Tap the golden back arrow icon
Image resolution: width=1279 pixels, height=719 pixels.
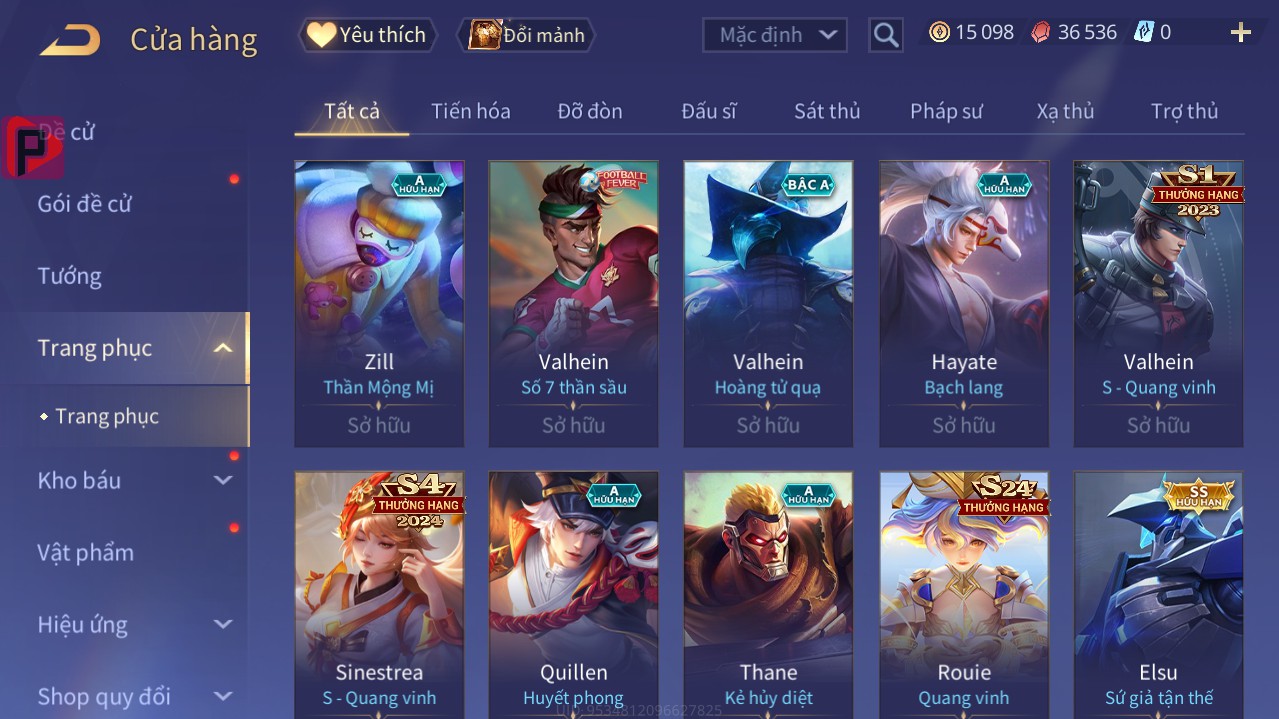[x=70, y=40]
